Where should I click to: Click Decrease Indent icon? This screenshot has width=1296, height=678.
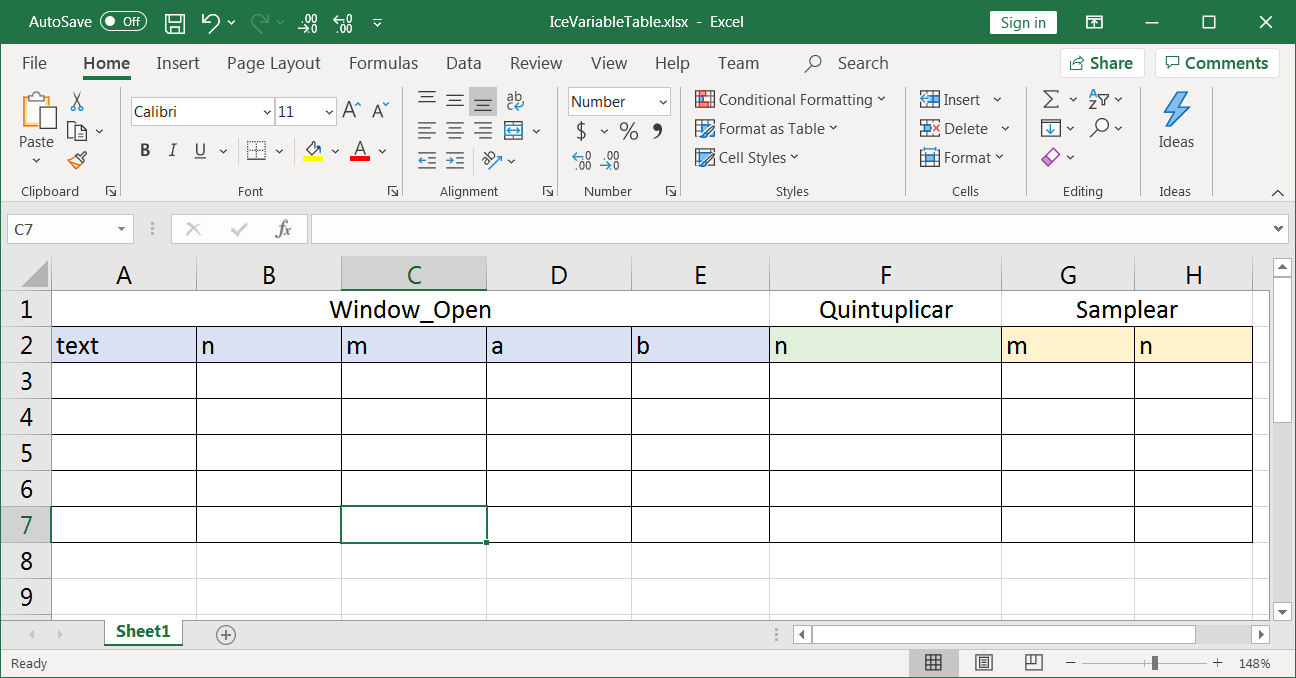(427, 160)
